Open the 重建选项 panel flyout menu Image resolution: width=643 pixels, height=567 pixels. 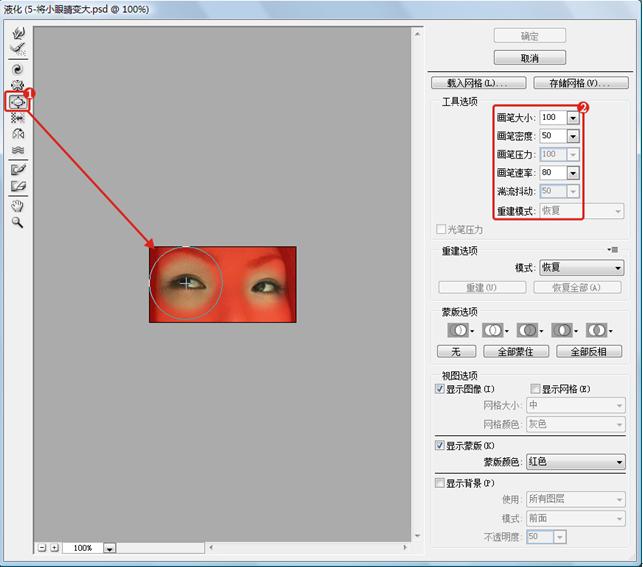pos(612,250)
